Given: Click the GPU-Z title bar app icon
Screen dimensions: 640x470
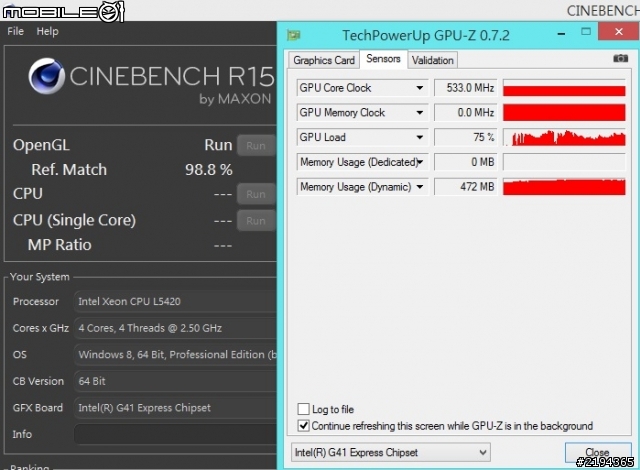Looking at the screenshot, I should pyautogui.click(x=293, y=35).
